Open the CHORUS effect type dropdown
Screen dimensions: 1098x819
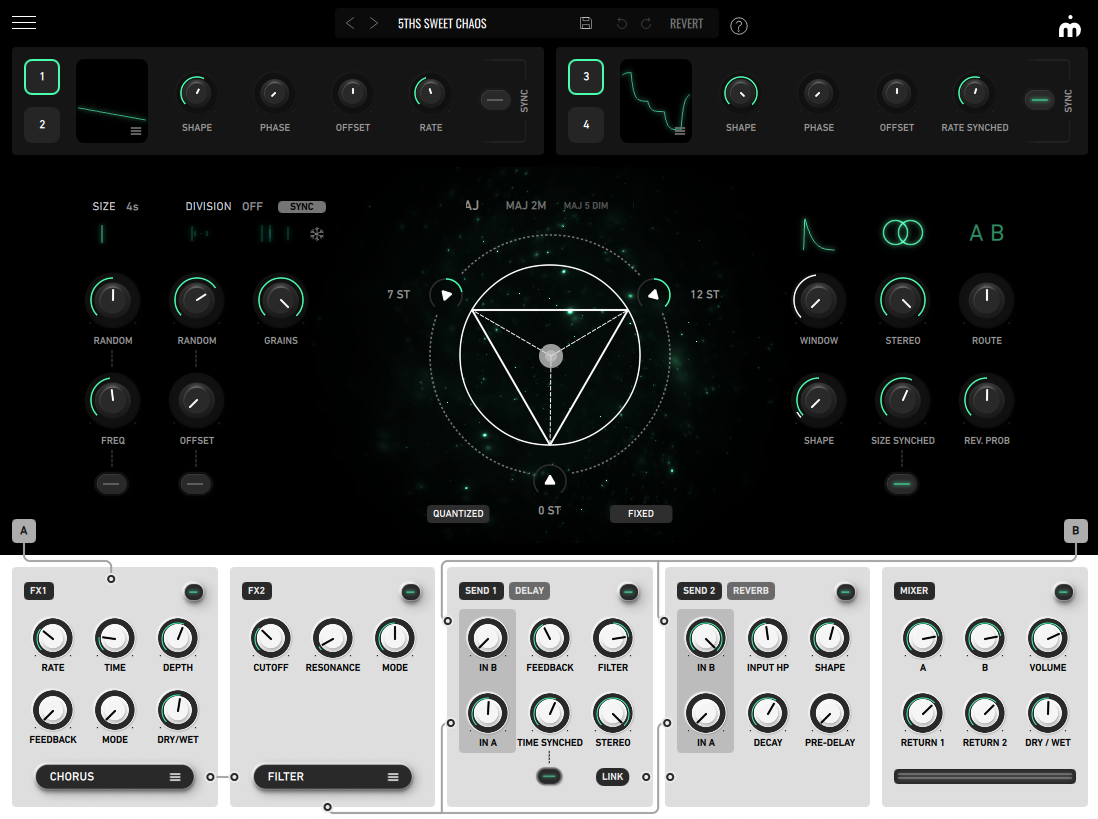click(113, 776)
